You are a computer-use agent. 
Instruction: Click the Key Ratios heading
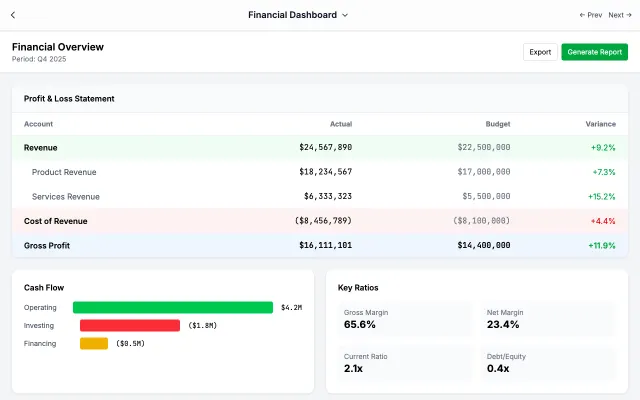click(358, 288)
